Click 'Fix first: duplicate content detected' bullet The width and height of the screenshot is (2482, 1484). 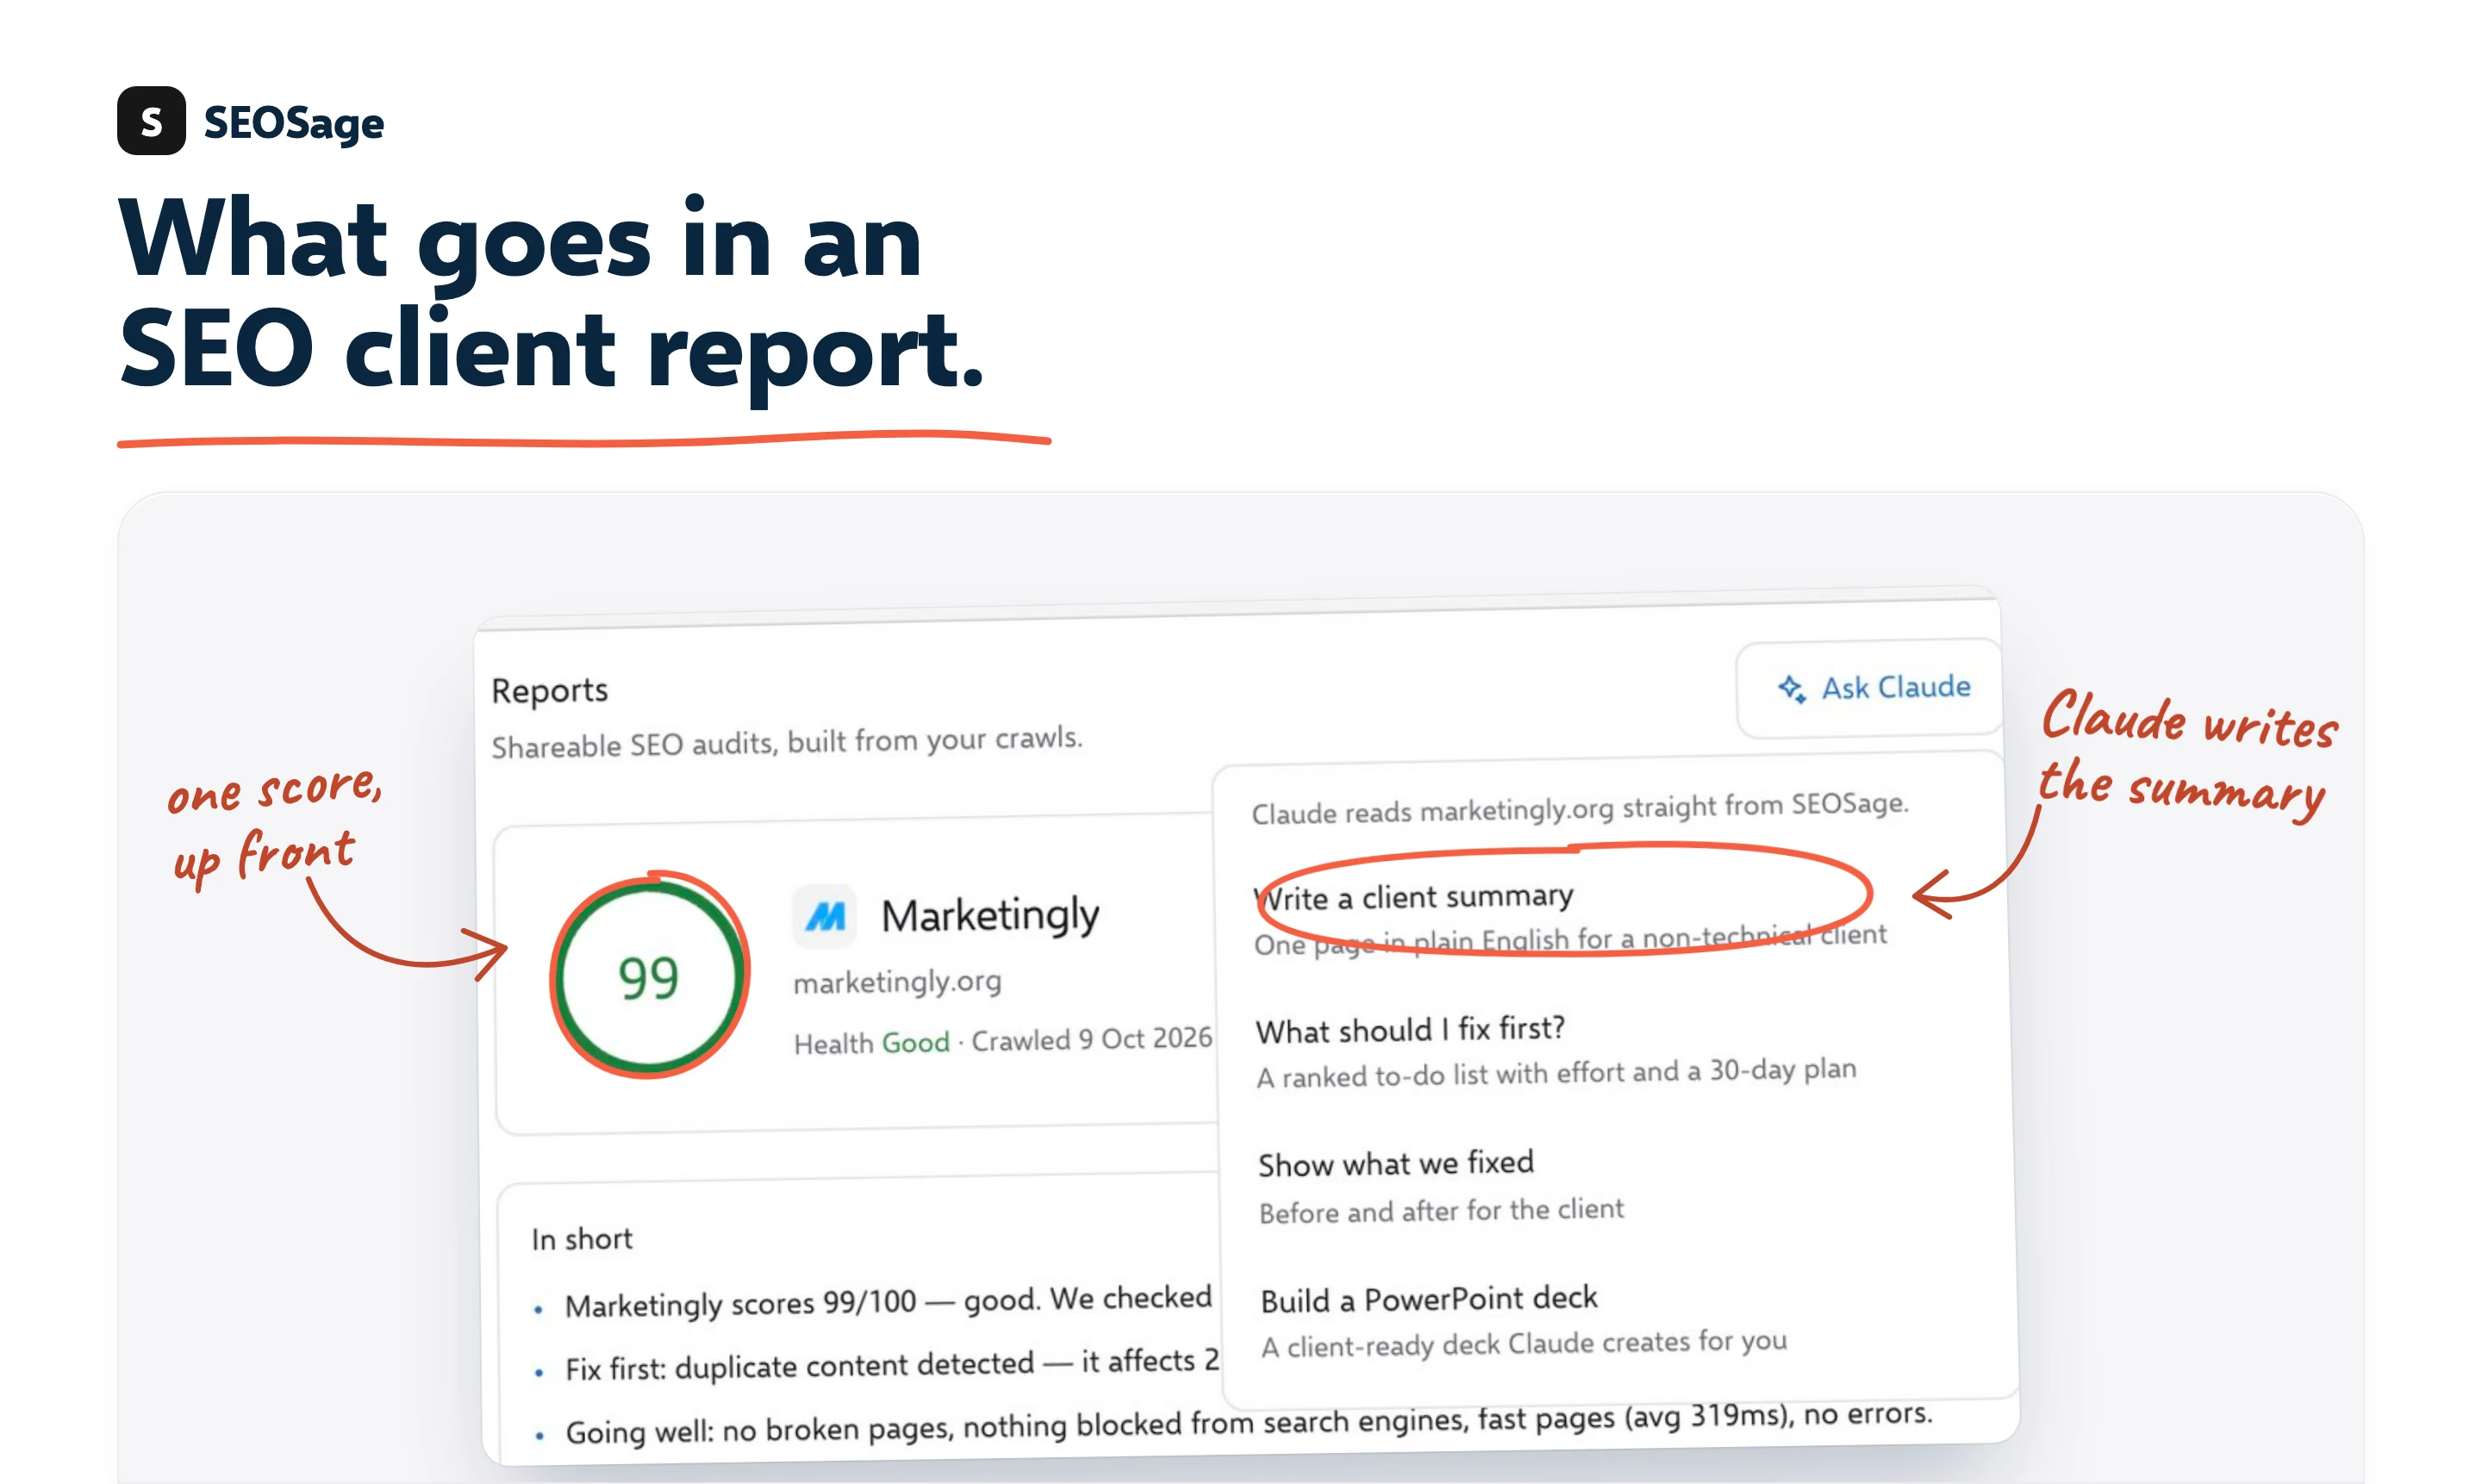[892, 1364]
